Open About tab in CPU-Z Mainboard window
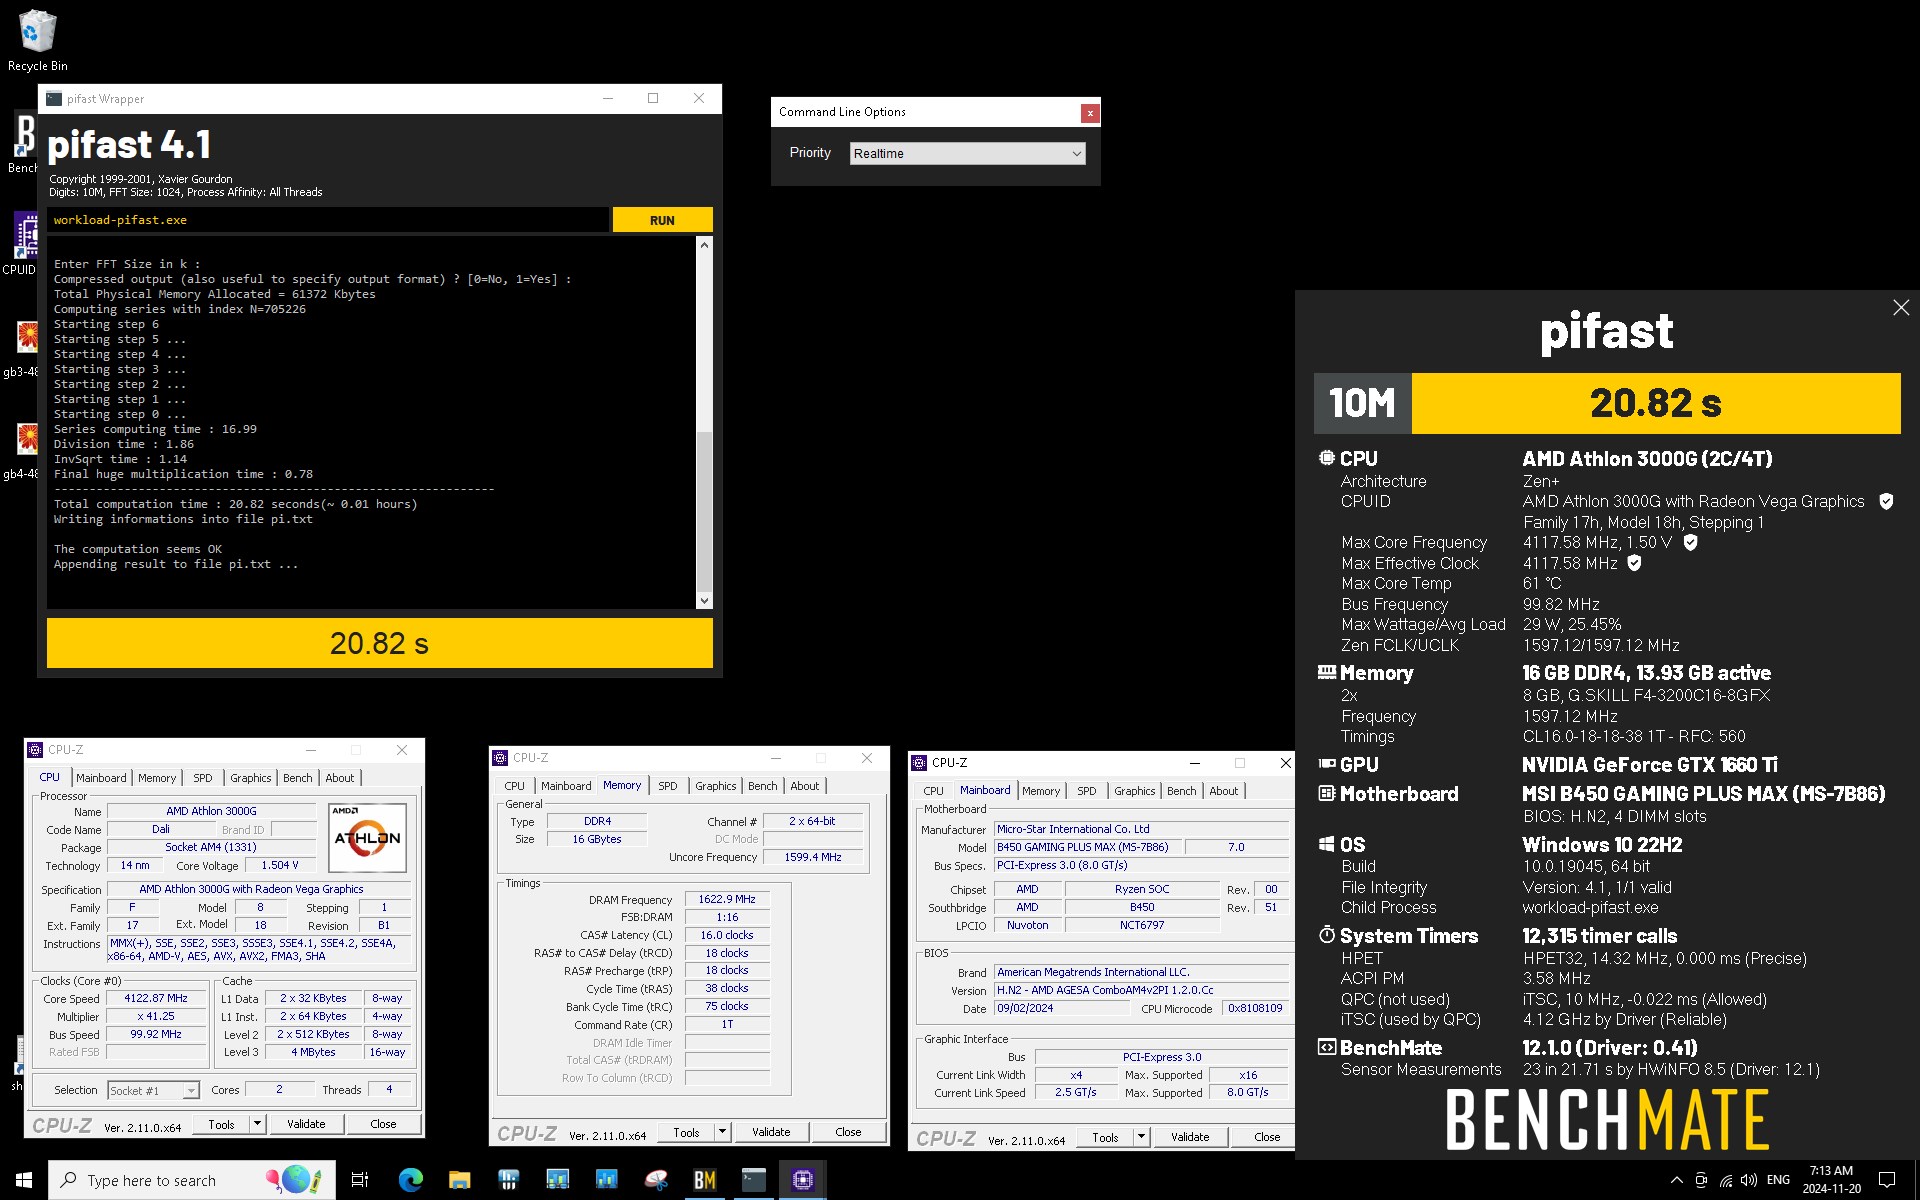 (x=1223, y=791)
